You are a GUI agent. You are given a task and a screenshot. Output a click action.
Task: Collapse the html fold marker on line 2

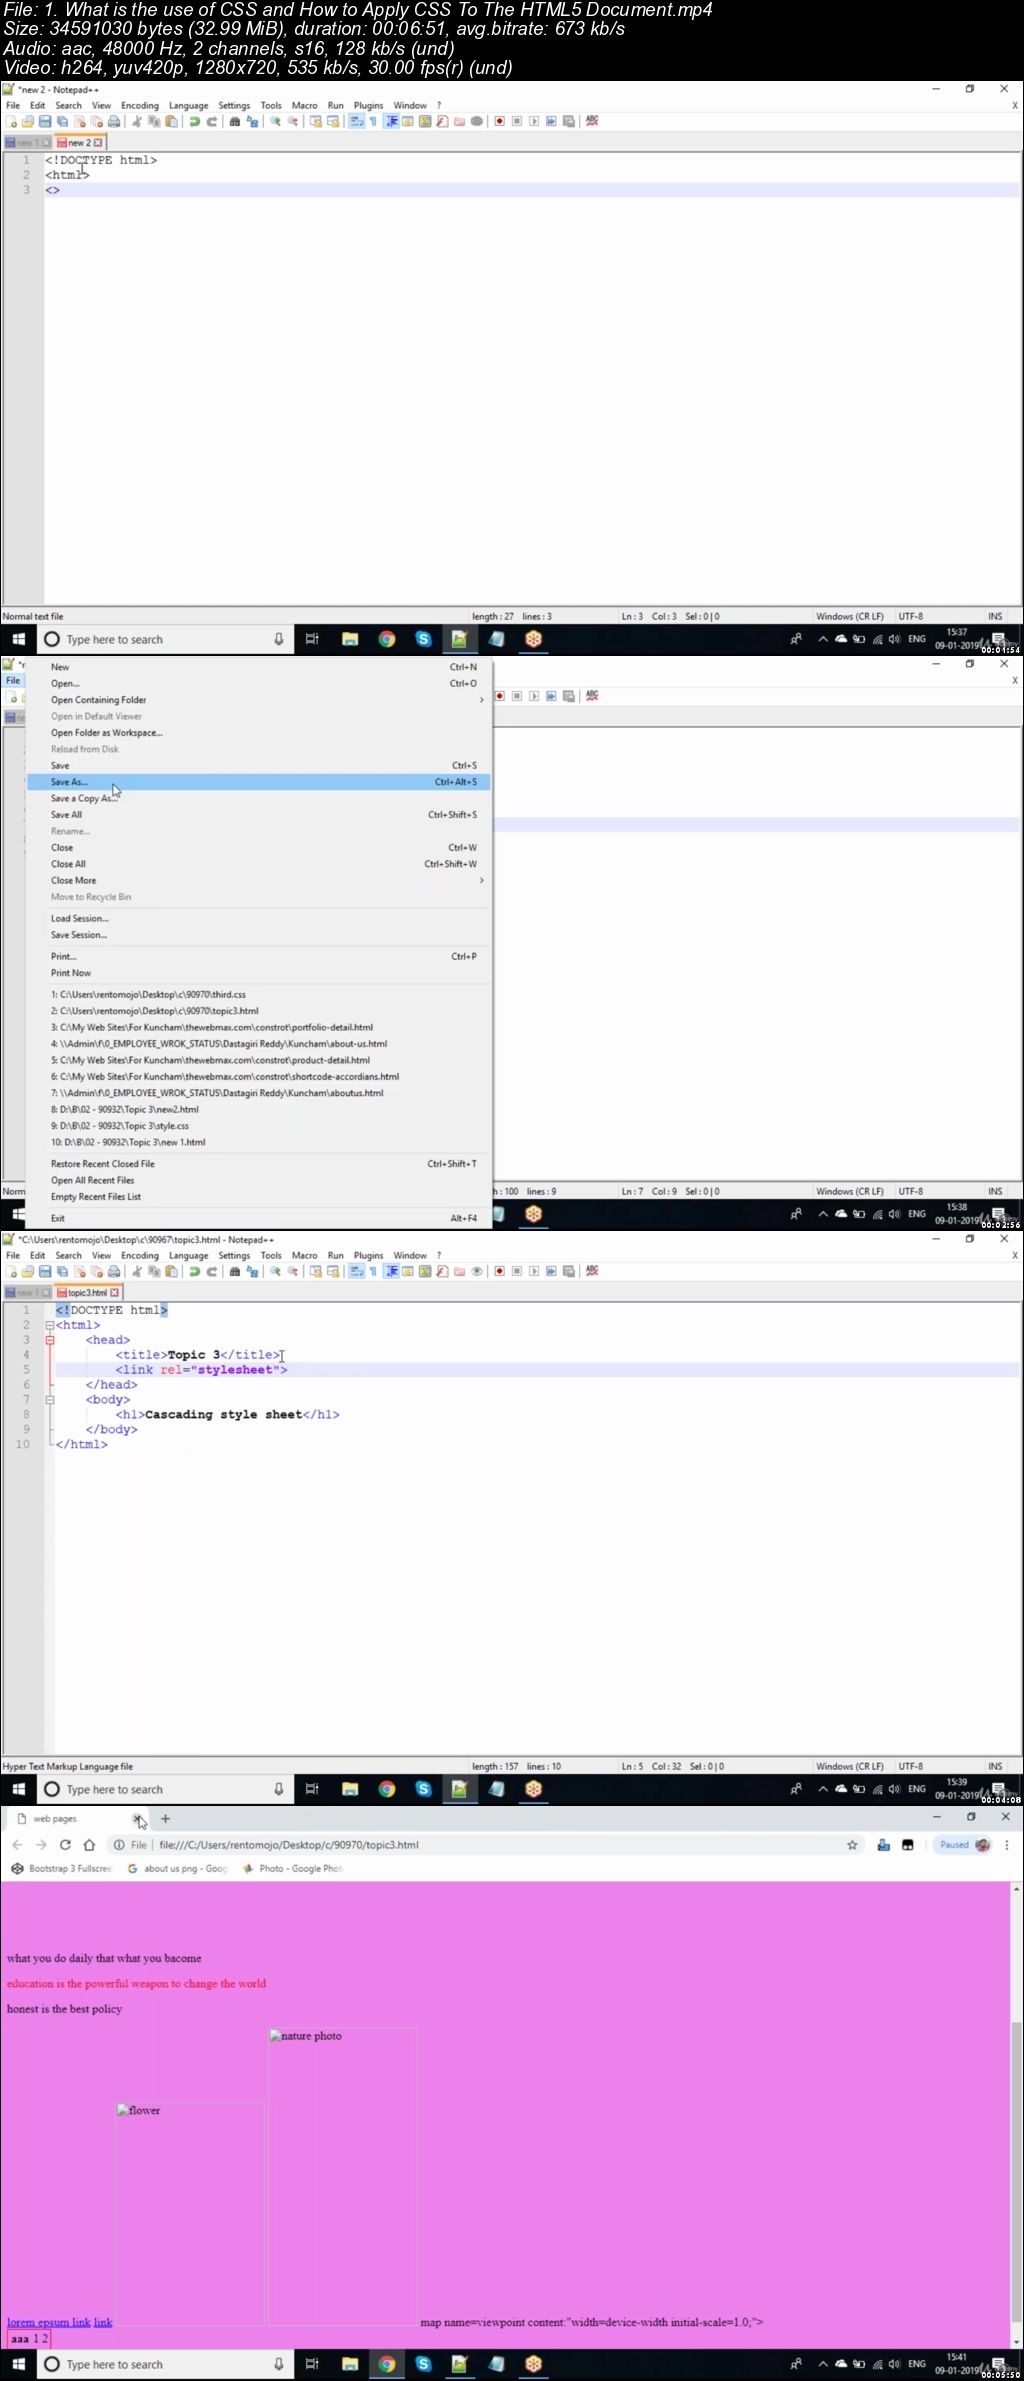pyautogui.click(x=49, y=1325)
